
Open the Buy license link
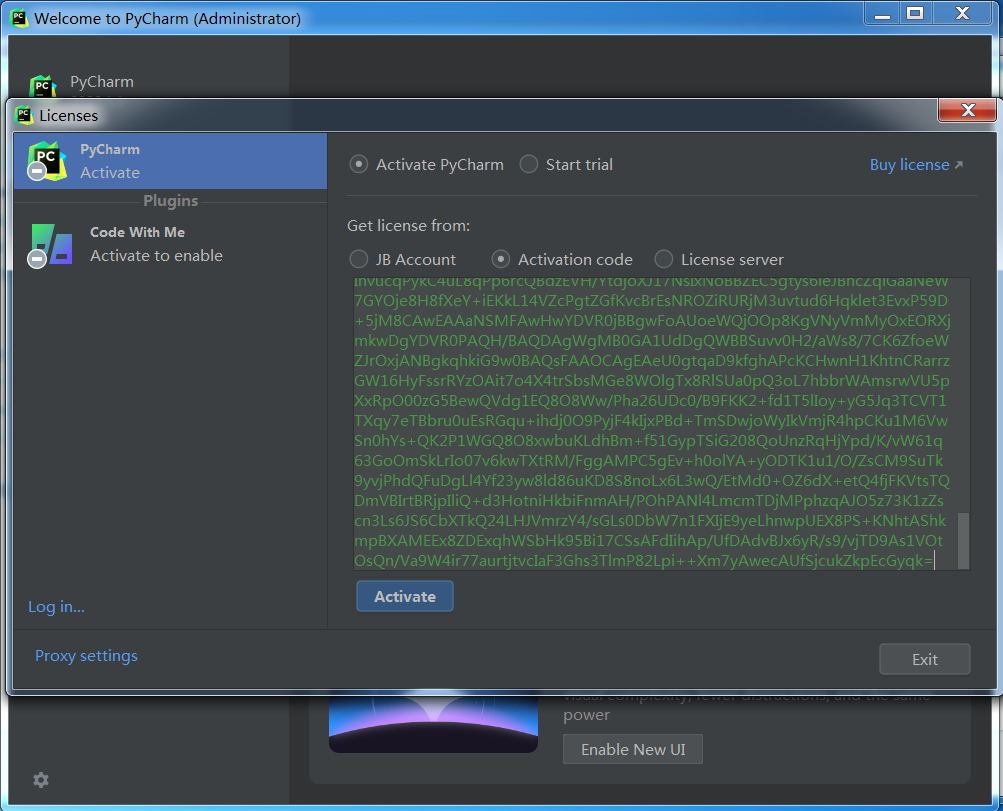click(x=916, y=164)
